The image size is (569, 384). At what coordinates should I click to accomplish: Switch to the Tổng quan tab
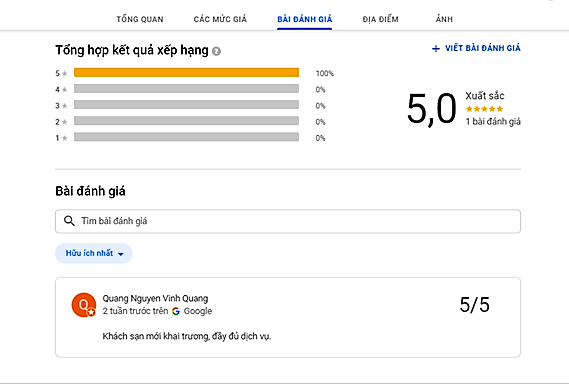(140, 19)
